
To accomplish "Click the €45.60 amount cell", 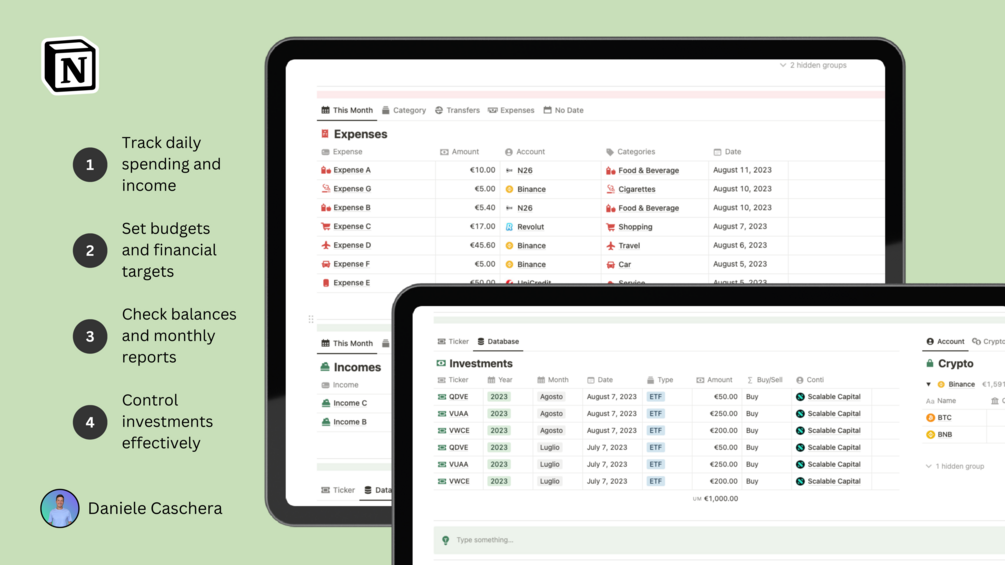I will tap(482, 245).
